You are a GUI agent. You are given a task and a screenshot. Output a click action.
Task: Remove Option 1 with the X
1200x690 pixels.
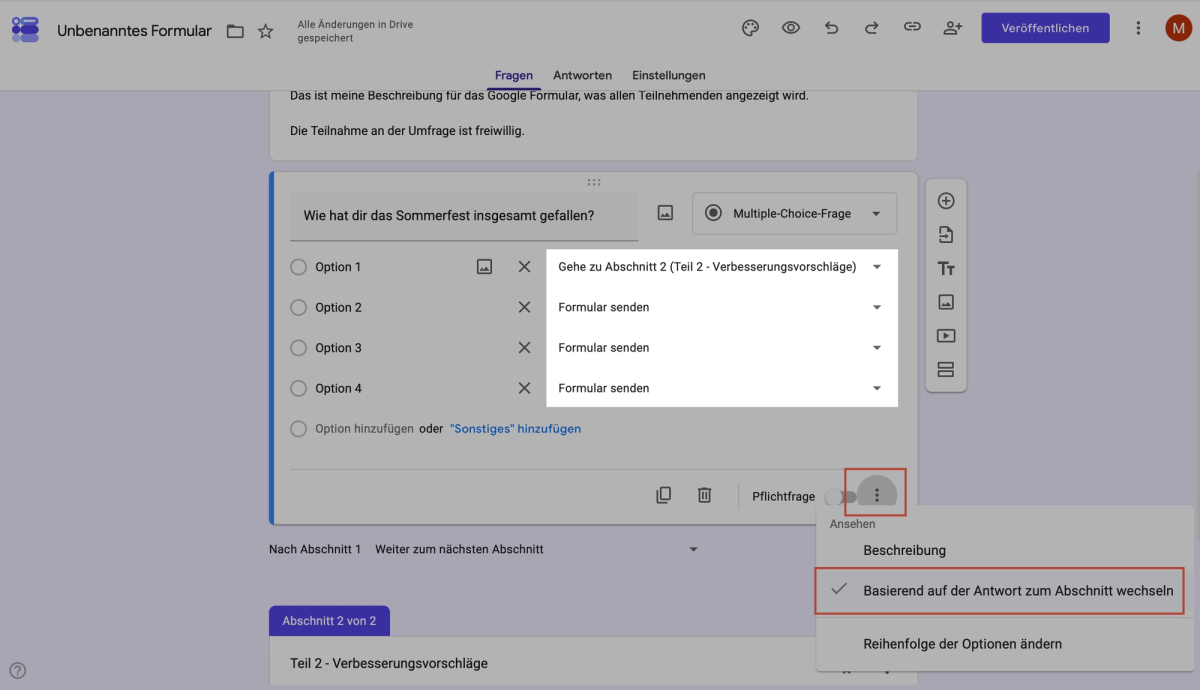pos(524,267)
